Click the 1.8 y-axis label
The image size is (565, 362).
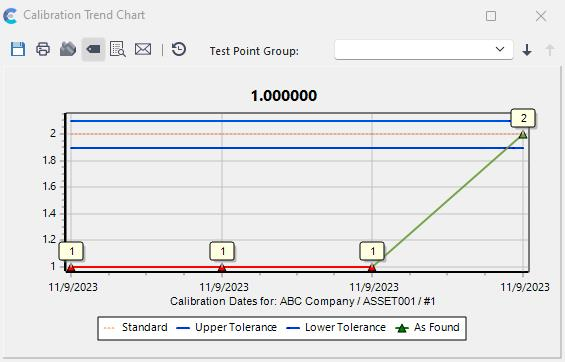(x=49, y=160)
